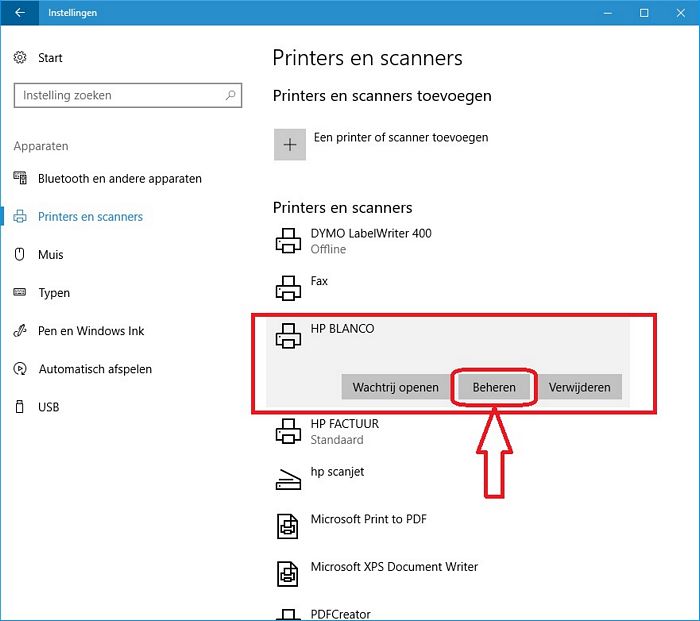
Task: Click the Bluetooth devices icon
Action: [x=20, y=178]
